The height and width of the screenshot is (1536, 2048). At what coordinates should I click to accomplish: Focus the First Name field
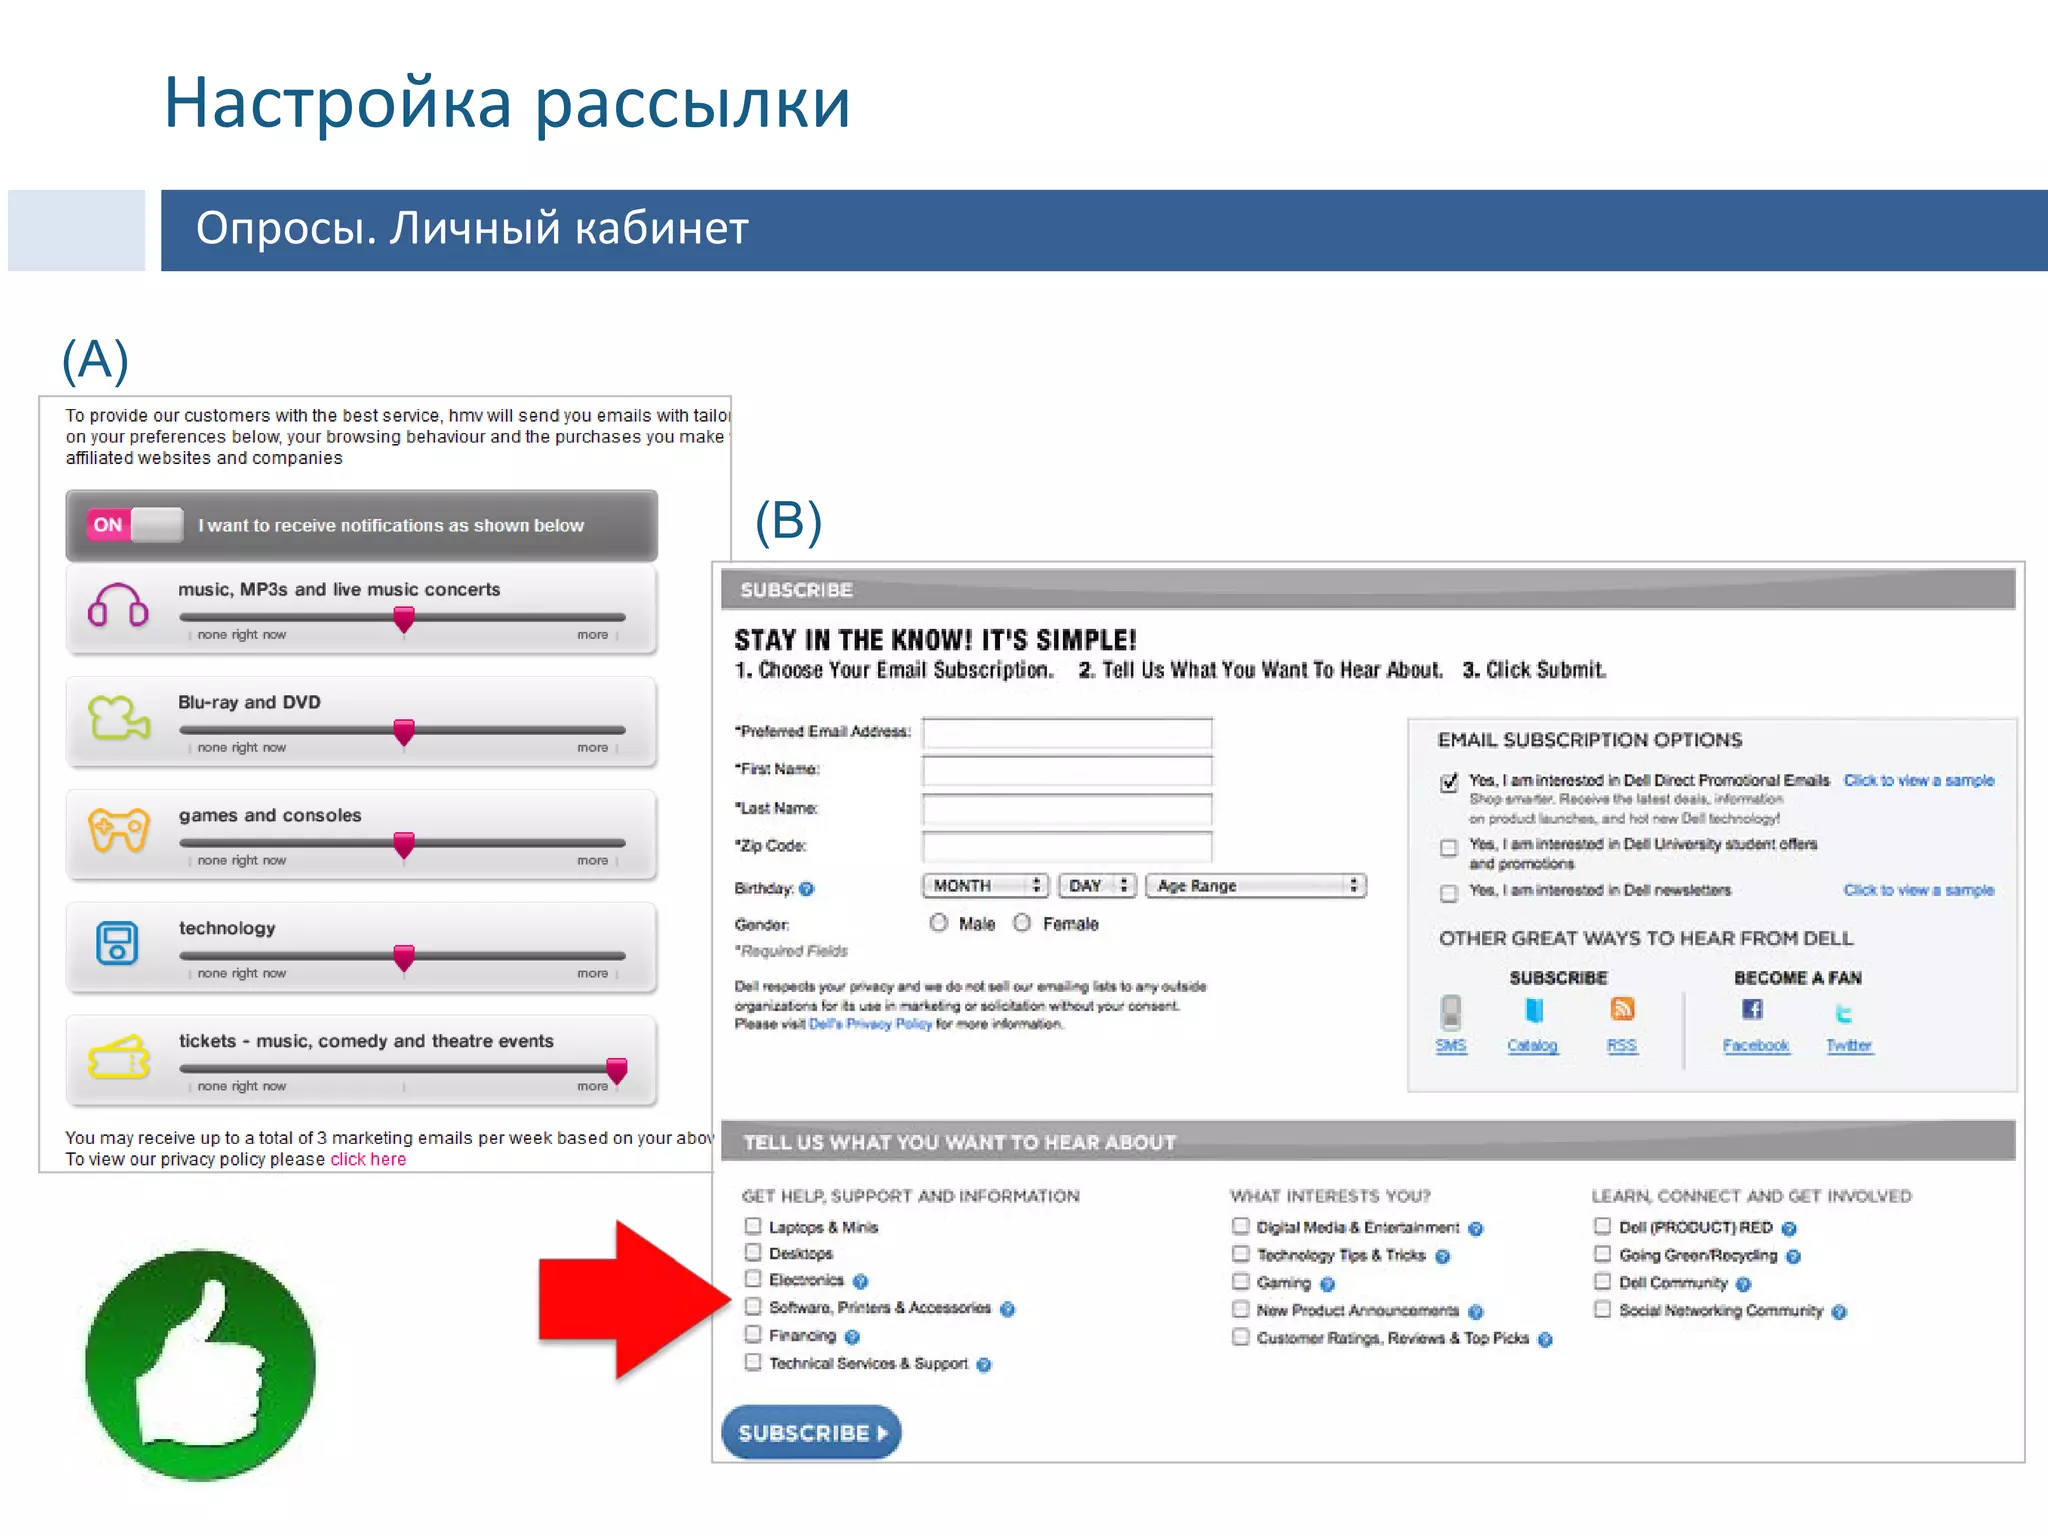pos(1067,771)
